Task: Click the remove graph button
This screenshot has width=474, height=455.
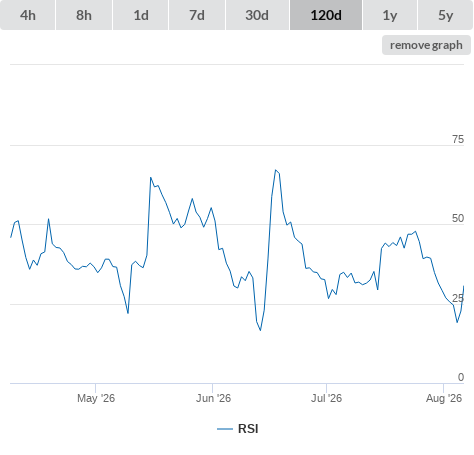Action: pos(426,45)
